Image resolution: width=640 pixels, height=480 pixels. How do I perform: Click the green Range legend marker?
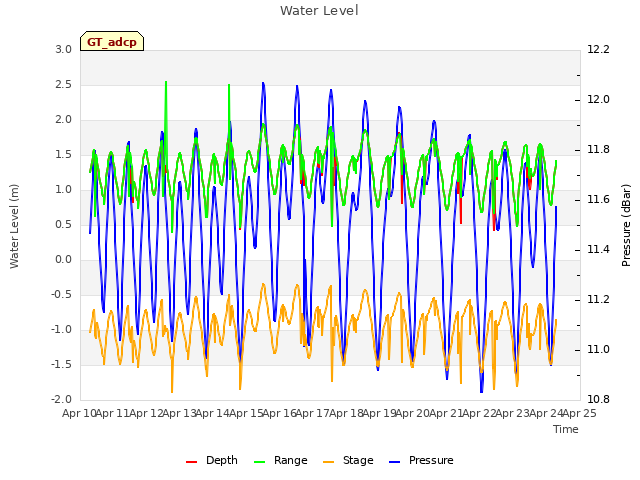260,462
